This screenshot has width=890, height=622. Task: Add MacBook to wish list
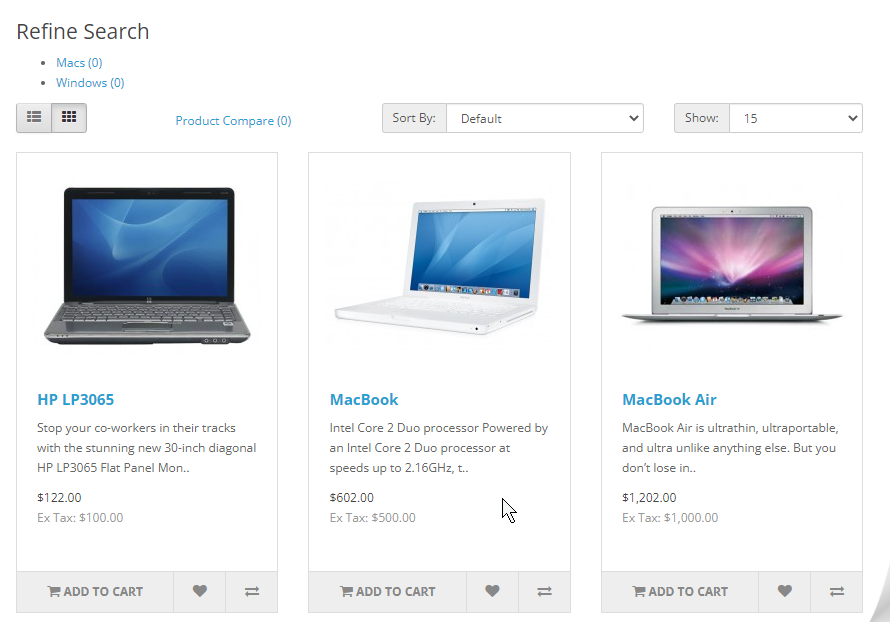coord(492,591)
